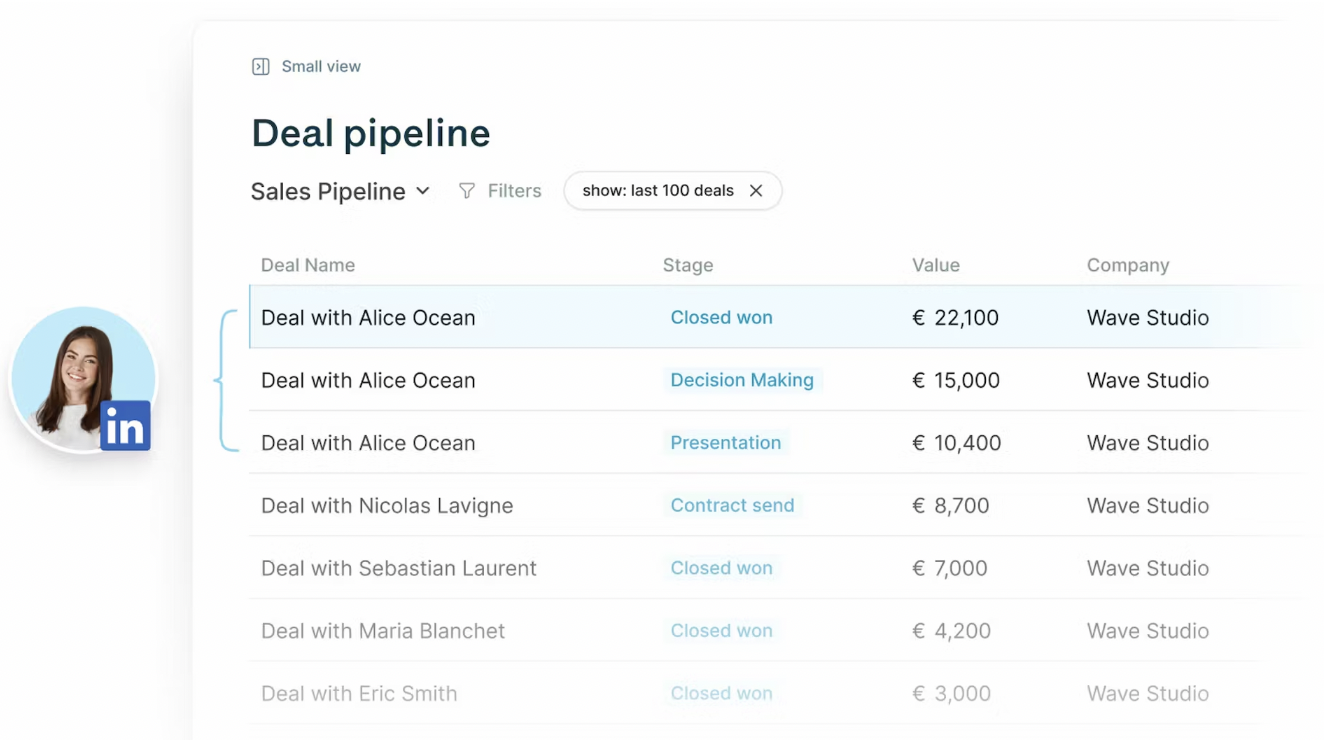This screenshot has height=740, width=1324.
Task: Remove the 'show: last 100 deals' filter
Action: 756,191
